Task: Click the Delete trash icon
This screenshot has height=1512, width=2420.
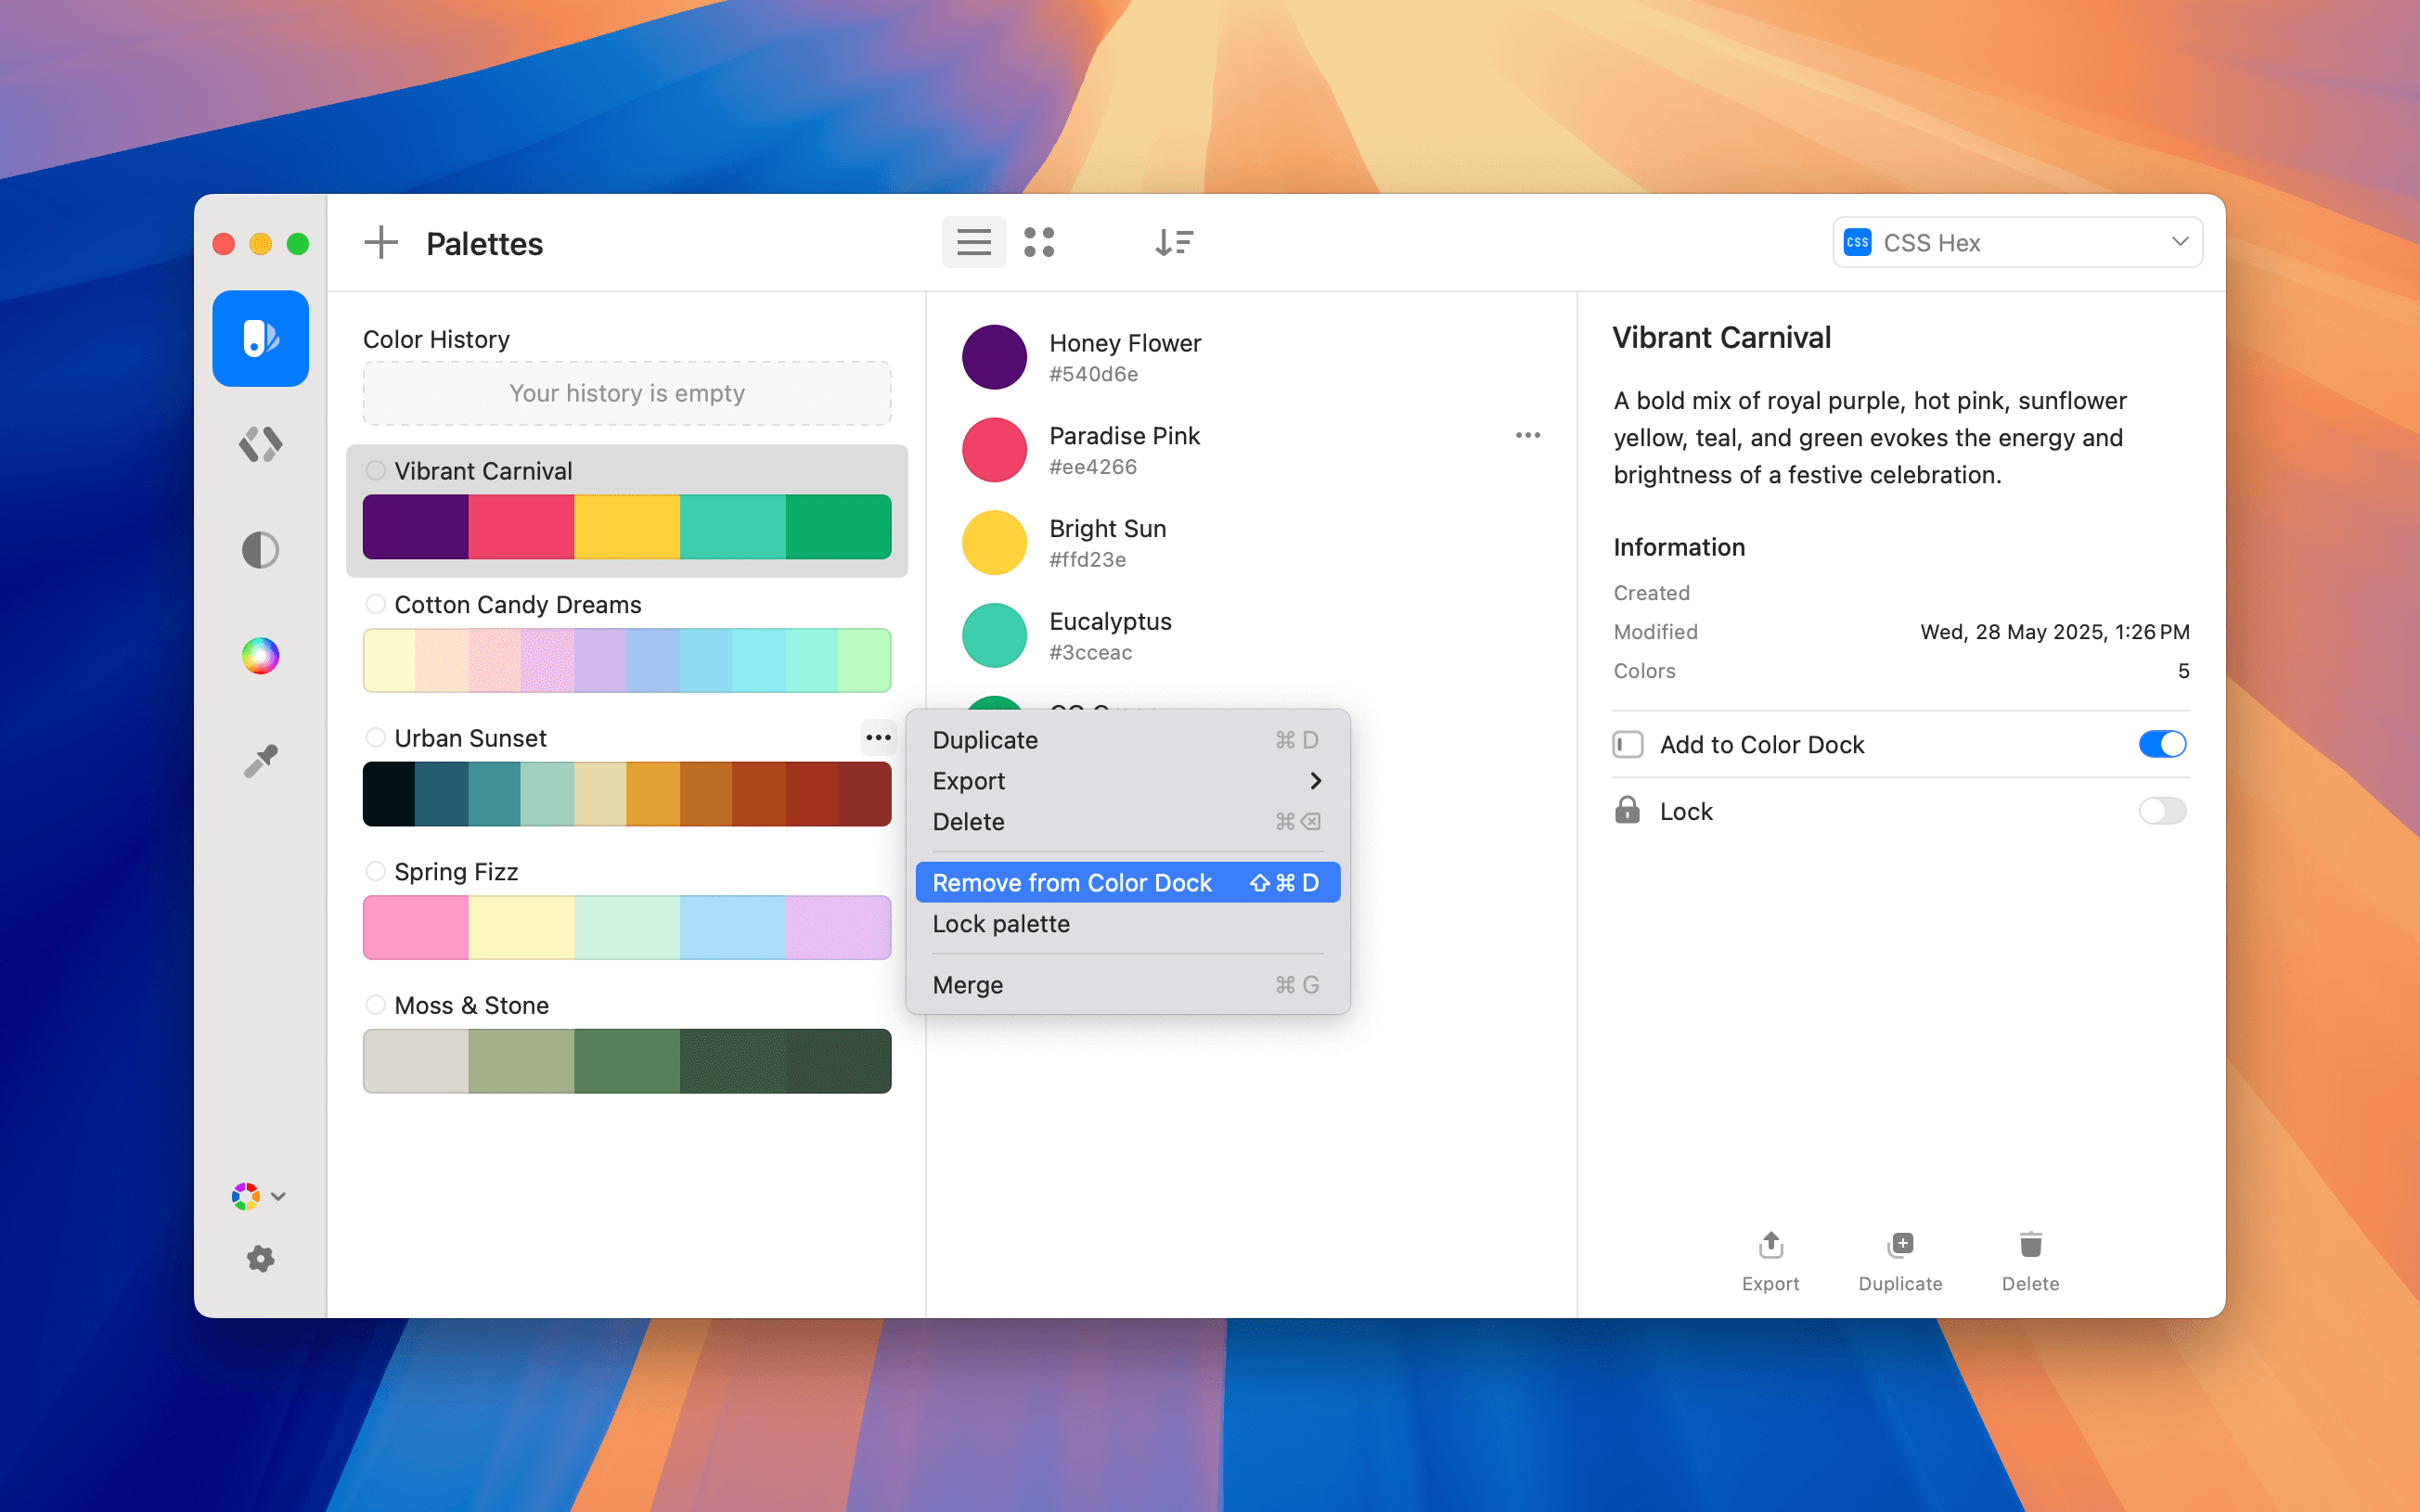Action: coord(2030,1245)
